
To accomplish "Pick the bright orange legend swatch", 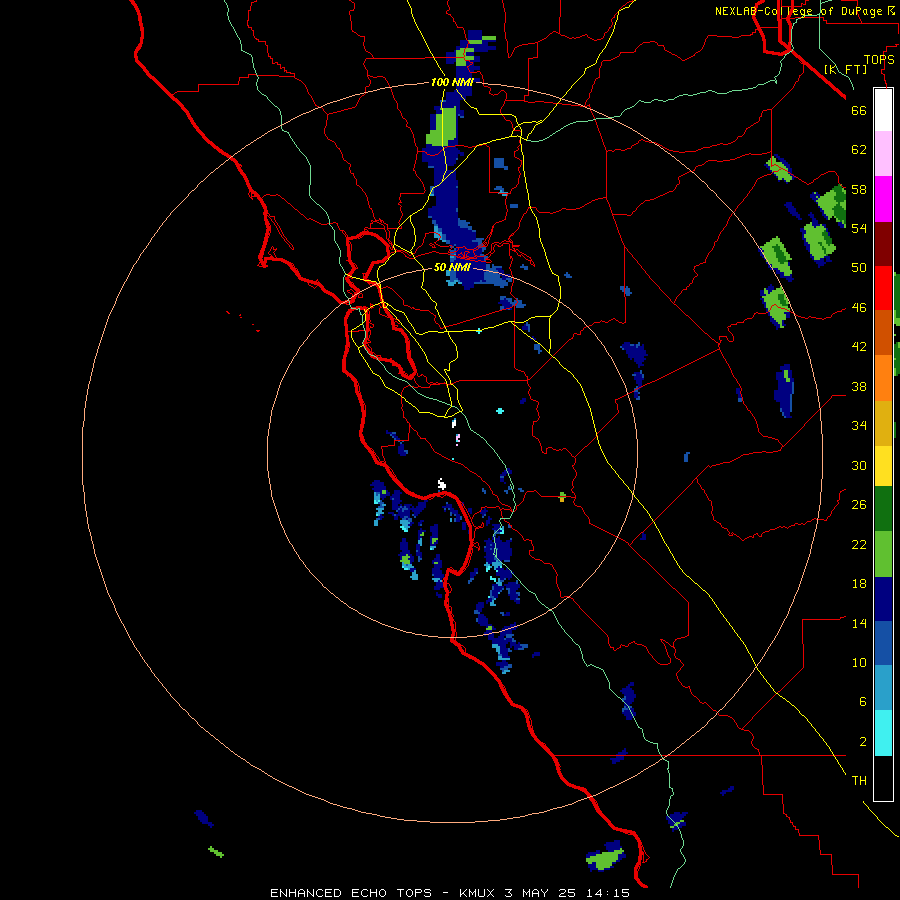I will click(883, 378).
